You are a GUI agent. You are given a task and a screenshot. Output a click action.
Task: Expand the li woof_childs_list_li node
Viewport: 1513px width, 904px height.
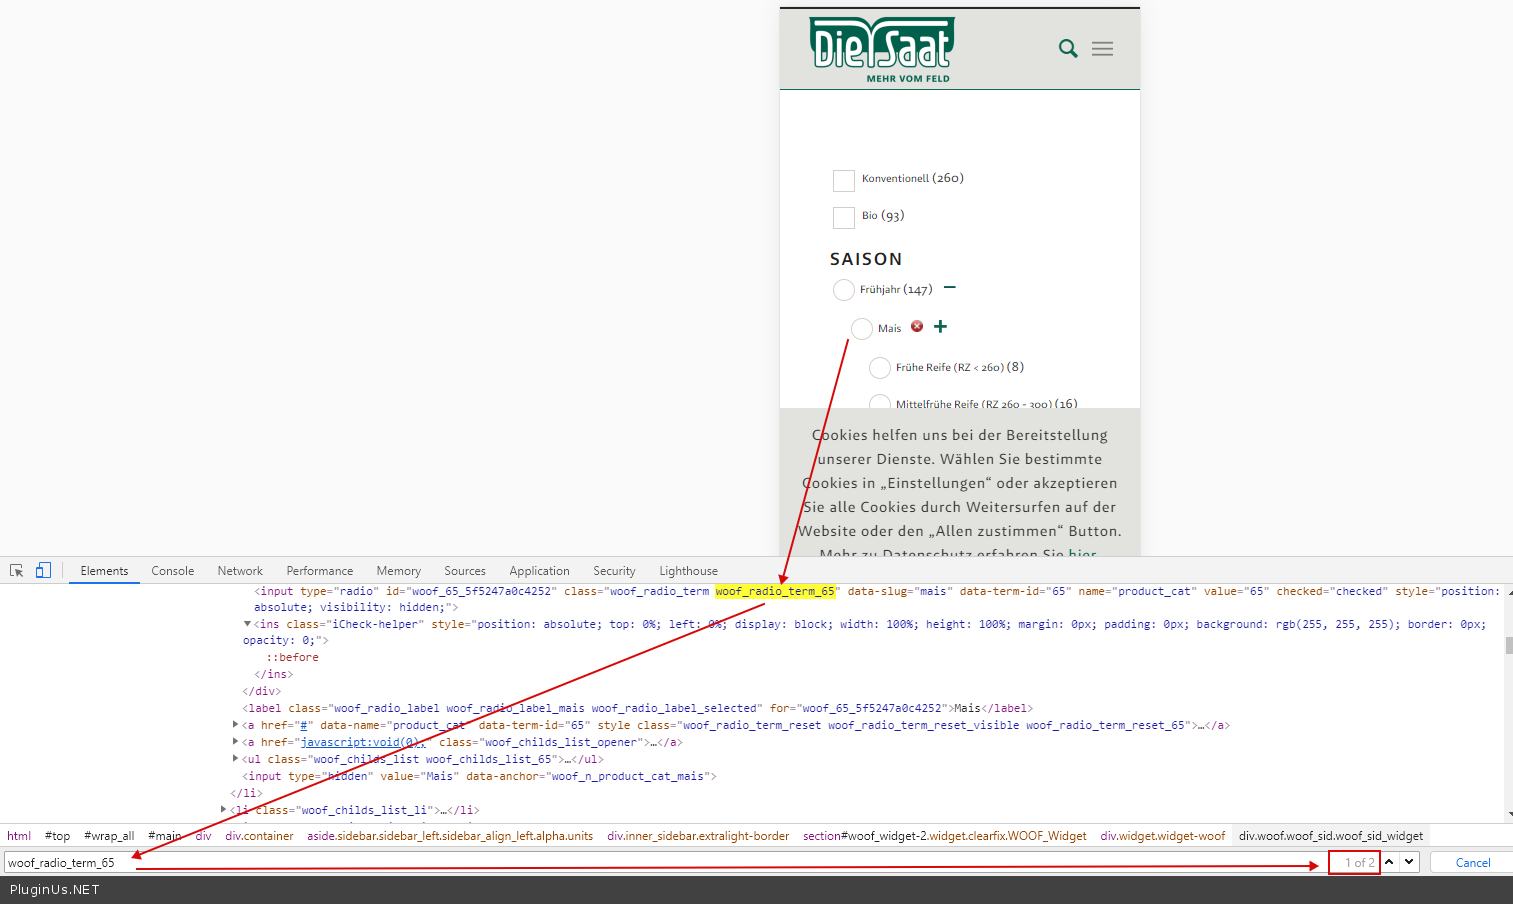[x=224, y=810]
